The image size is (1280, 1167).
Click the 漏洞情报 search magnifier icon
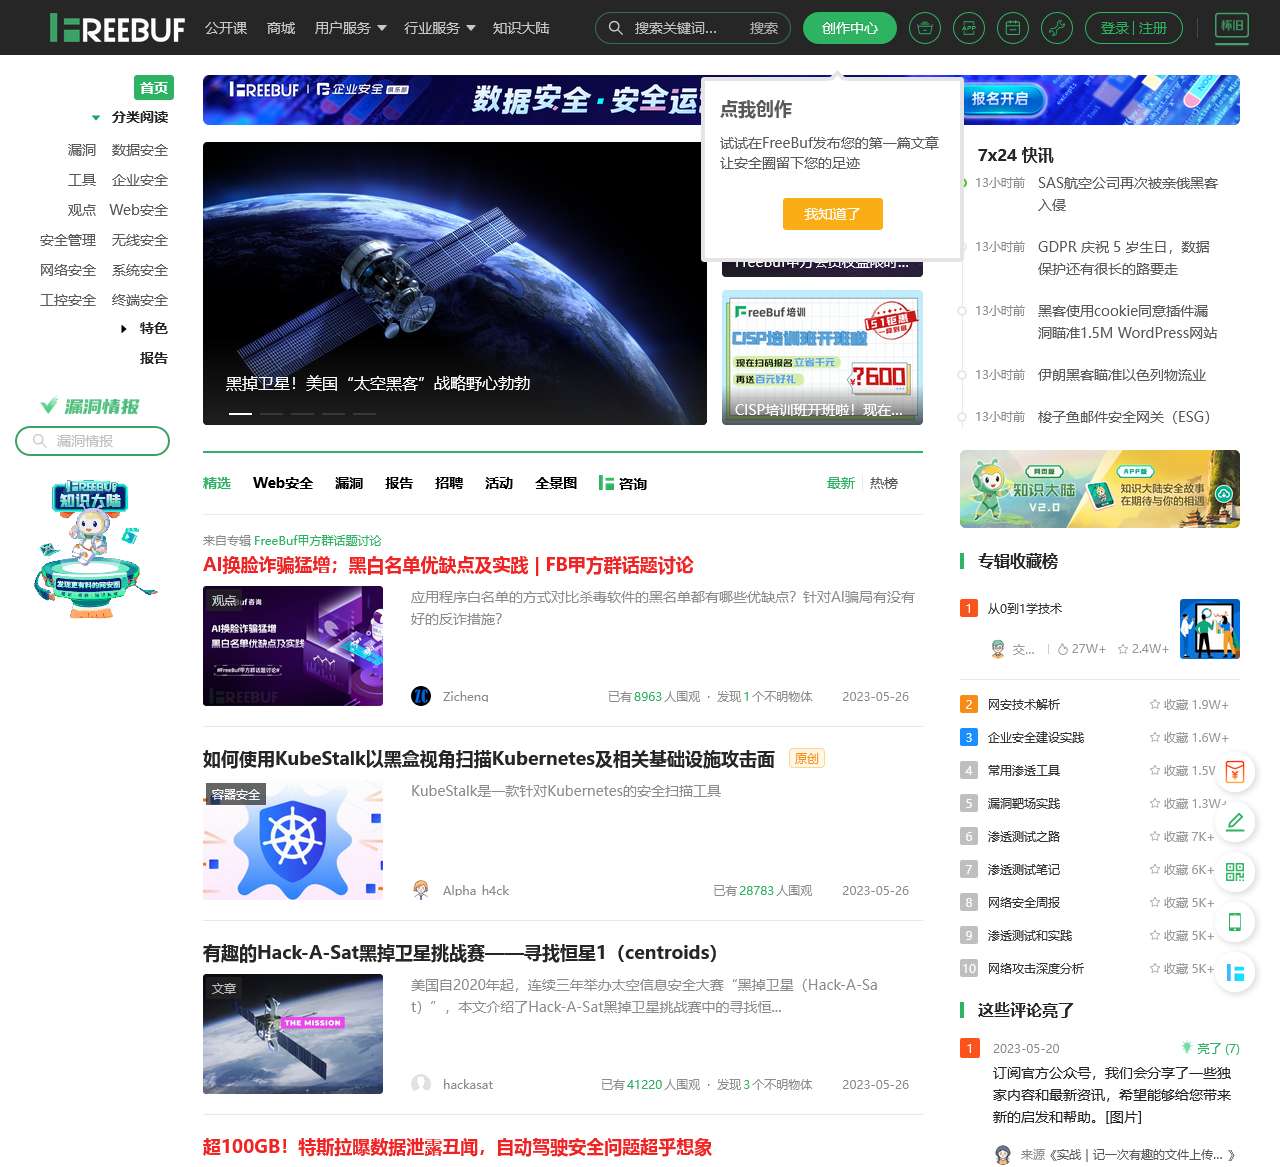click(40, 441)
